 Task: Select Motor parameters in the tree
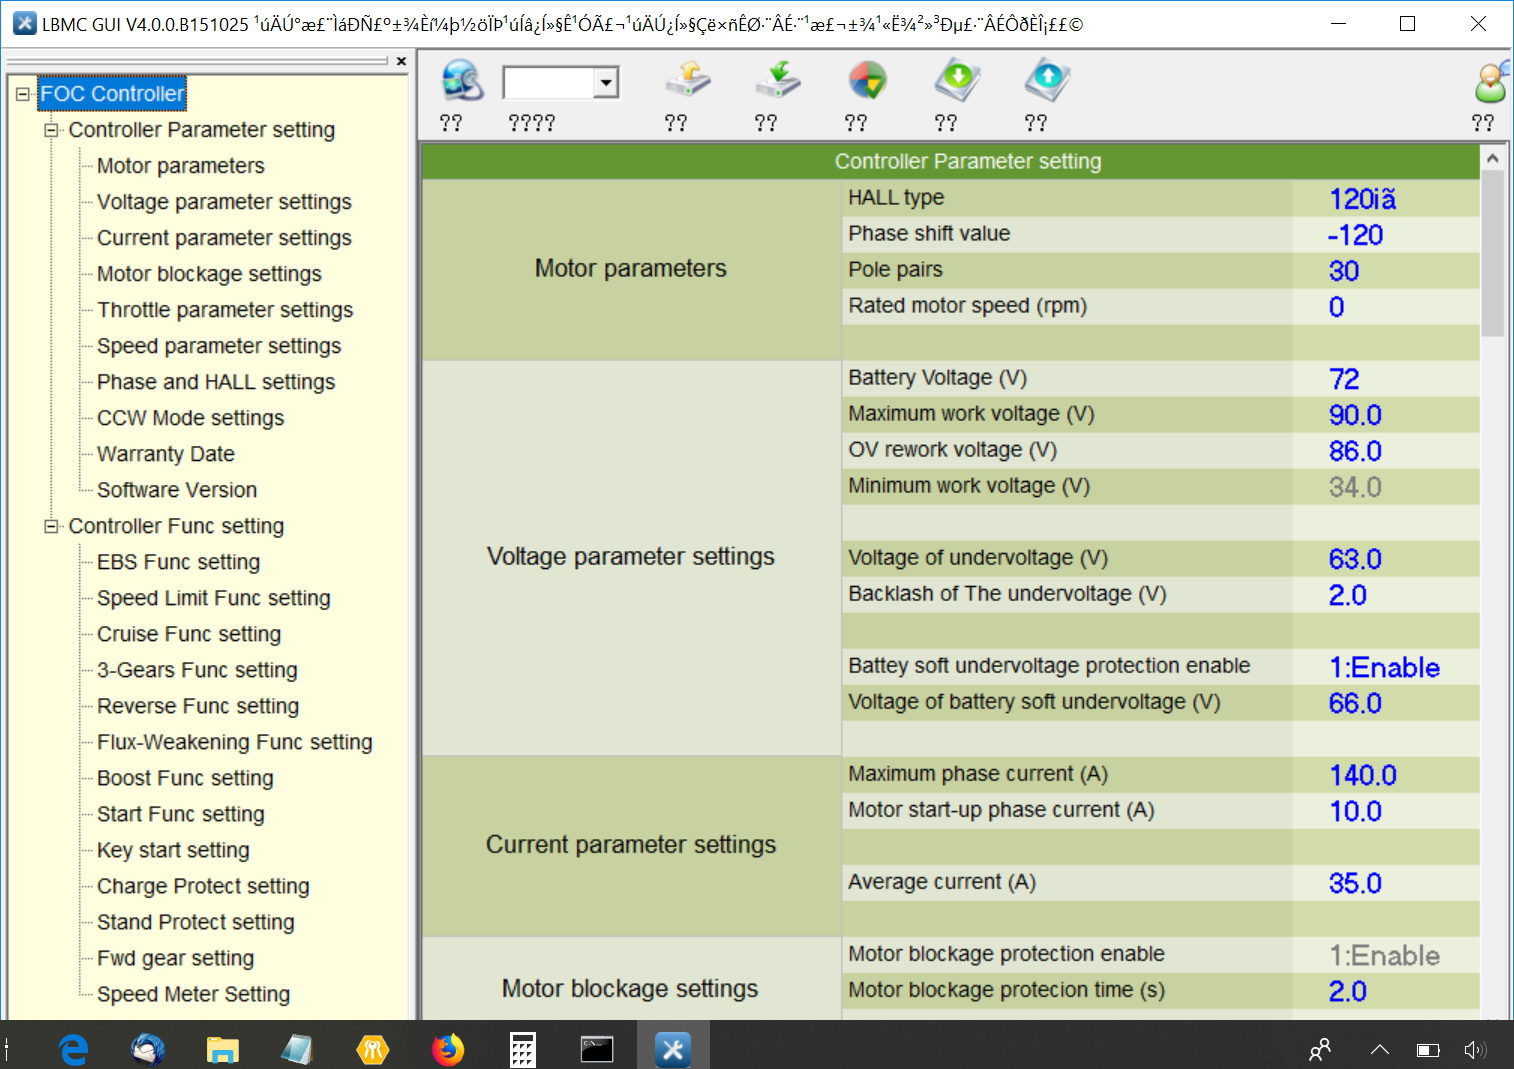tap(180, 166)
